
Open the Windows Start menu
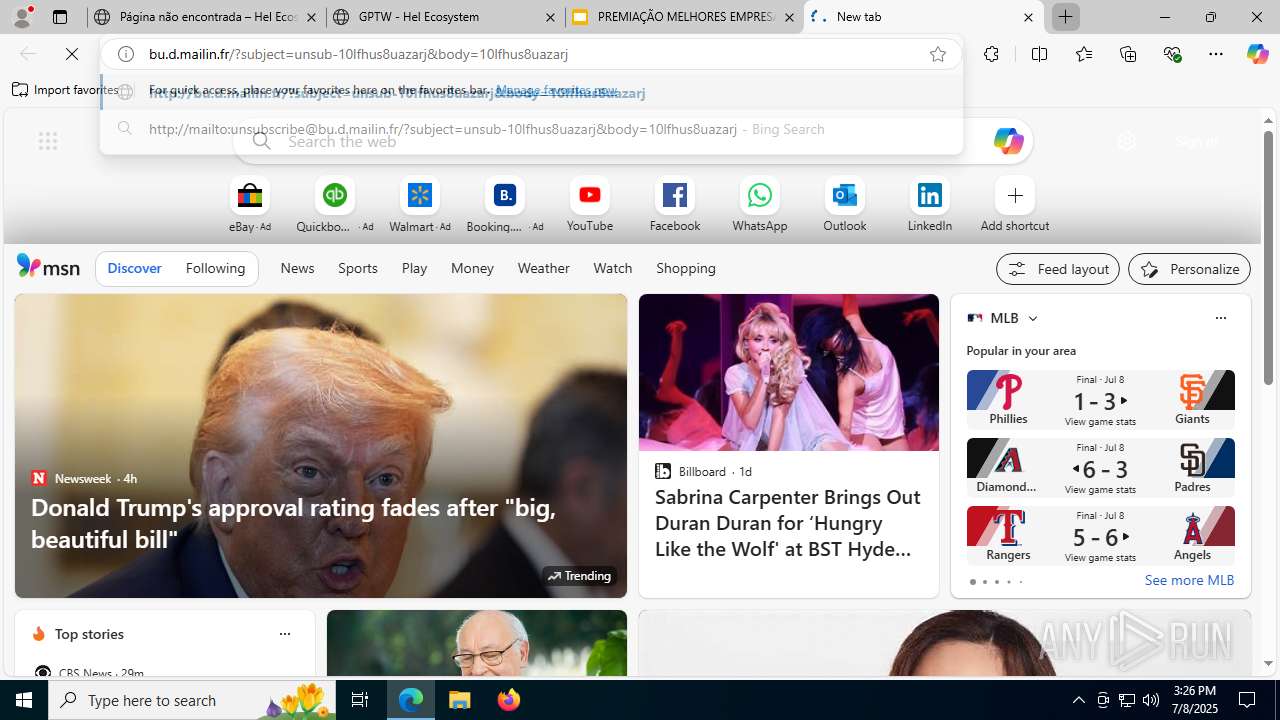[24, 700]
